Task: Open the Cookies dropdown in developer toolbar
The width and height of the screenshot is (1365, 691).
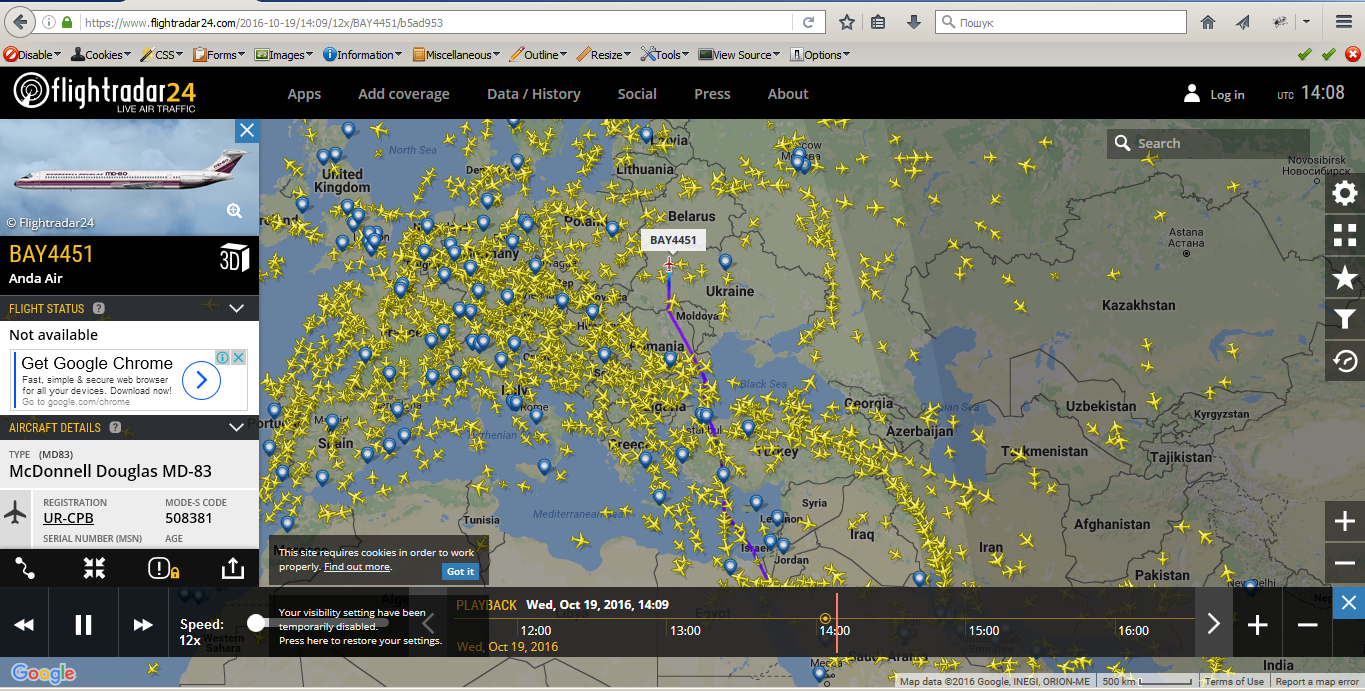Action: point(97,55)
